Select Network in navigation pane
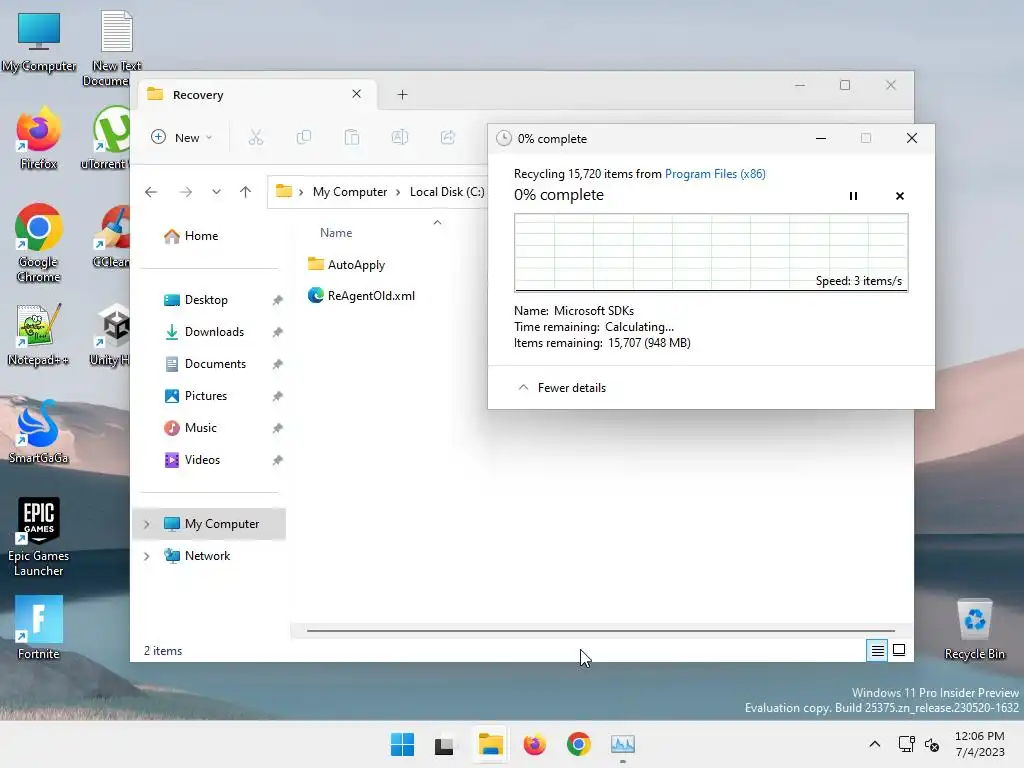 pos(209,556)
